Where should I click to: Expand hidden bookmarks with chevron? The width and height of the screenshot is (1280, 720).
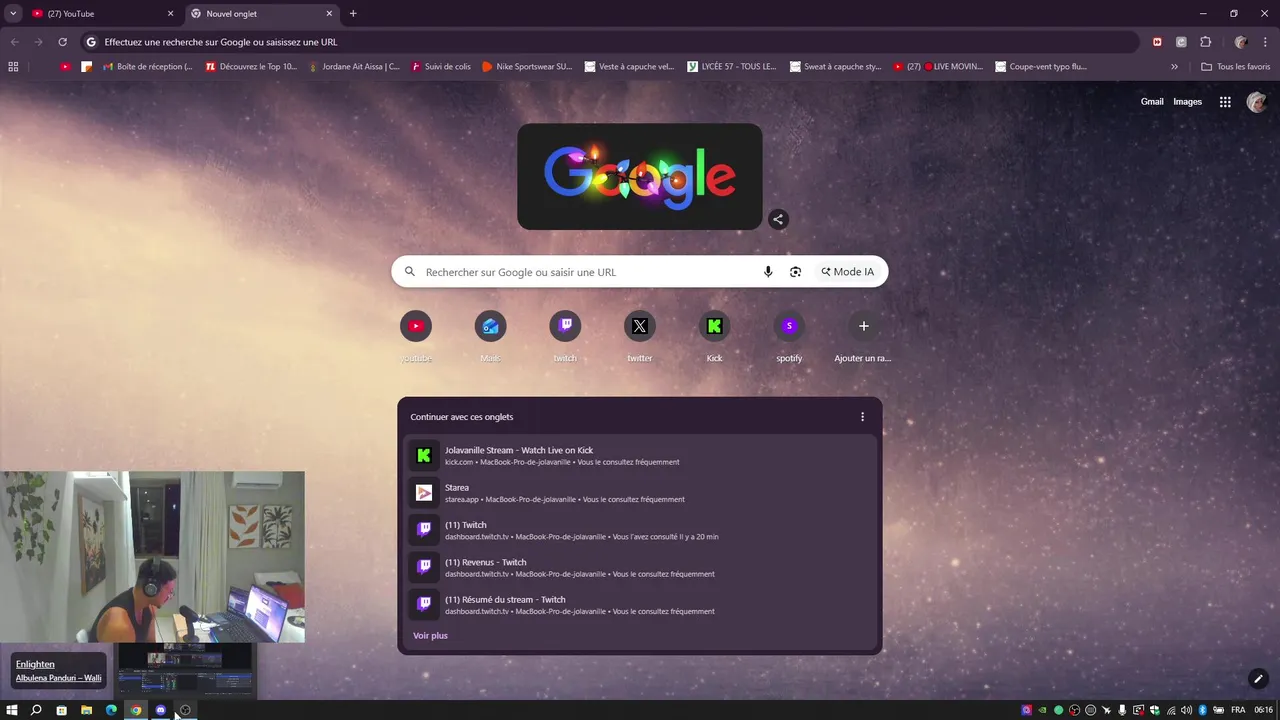[x=1174, y=67]
